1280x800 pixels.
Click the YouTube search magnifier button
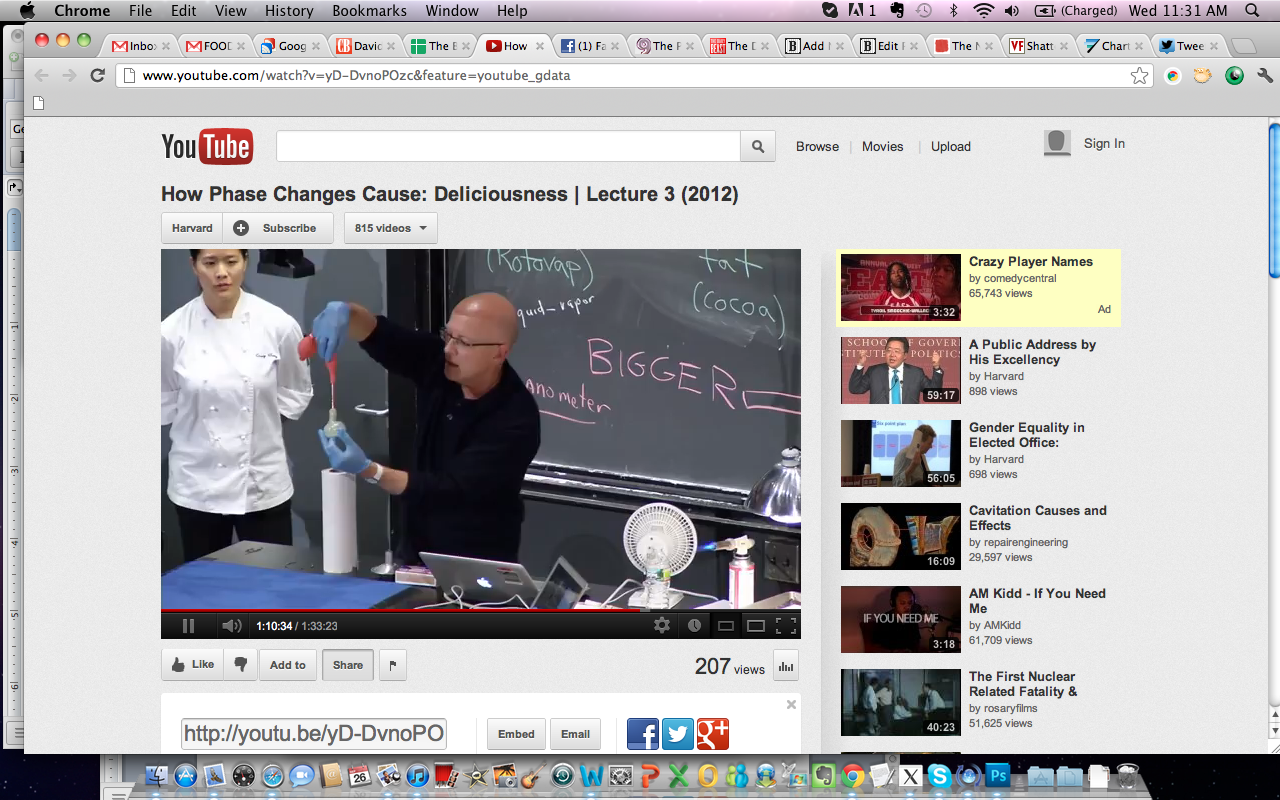point(758,146)
